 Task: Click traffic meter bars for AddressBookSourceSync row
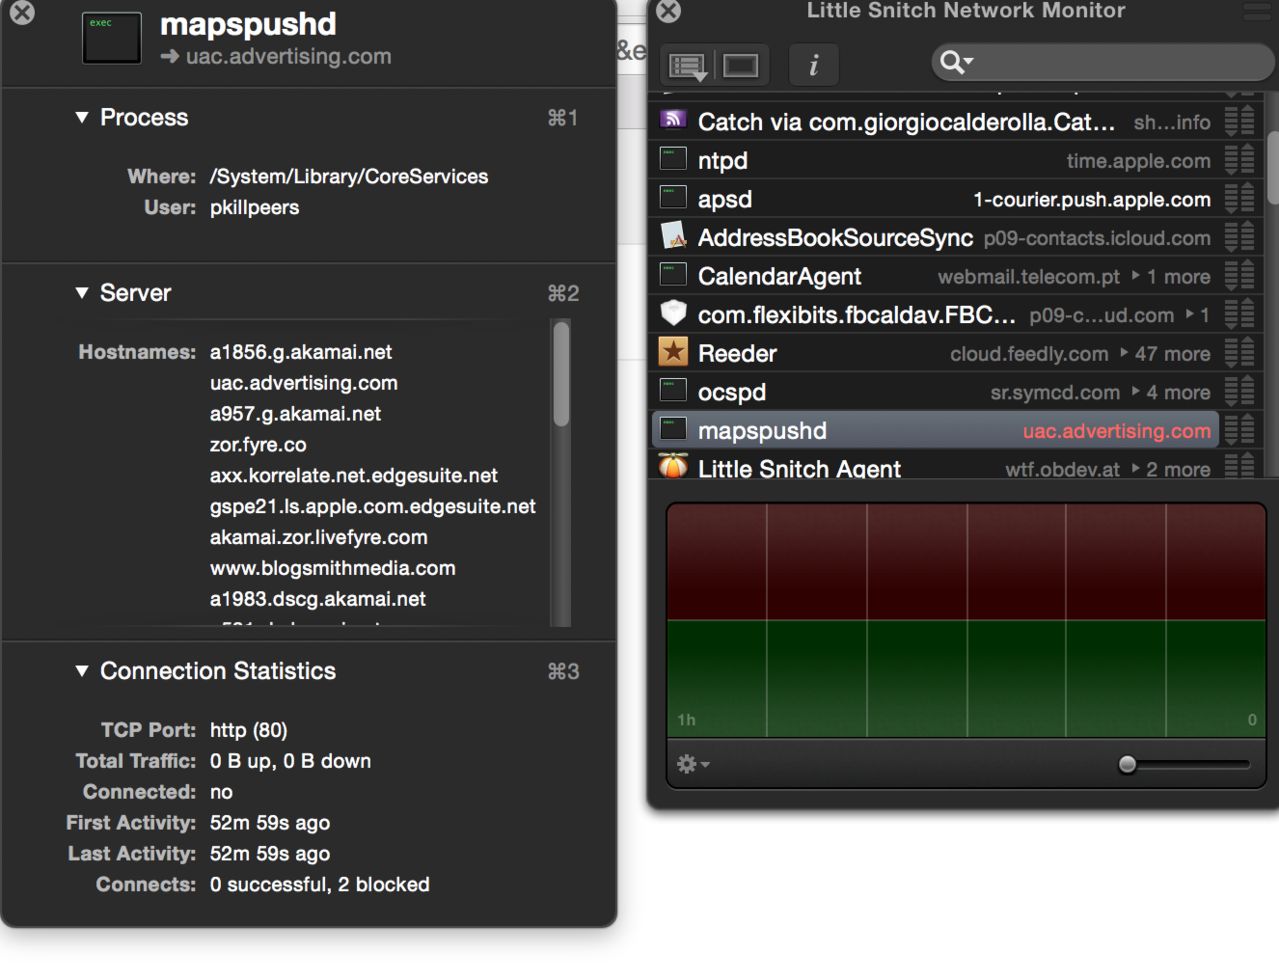[x=1240, y=237]
